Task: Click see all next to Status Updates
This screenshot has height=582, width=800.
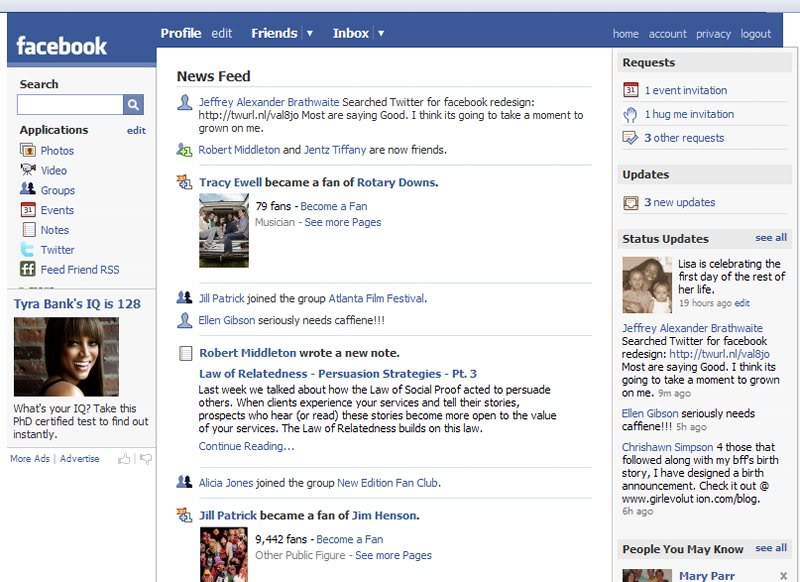Action: point(770,238)
